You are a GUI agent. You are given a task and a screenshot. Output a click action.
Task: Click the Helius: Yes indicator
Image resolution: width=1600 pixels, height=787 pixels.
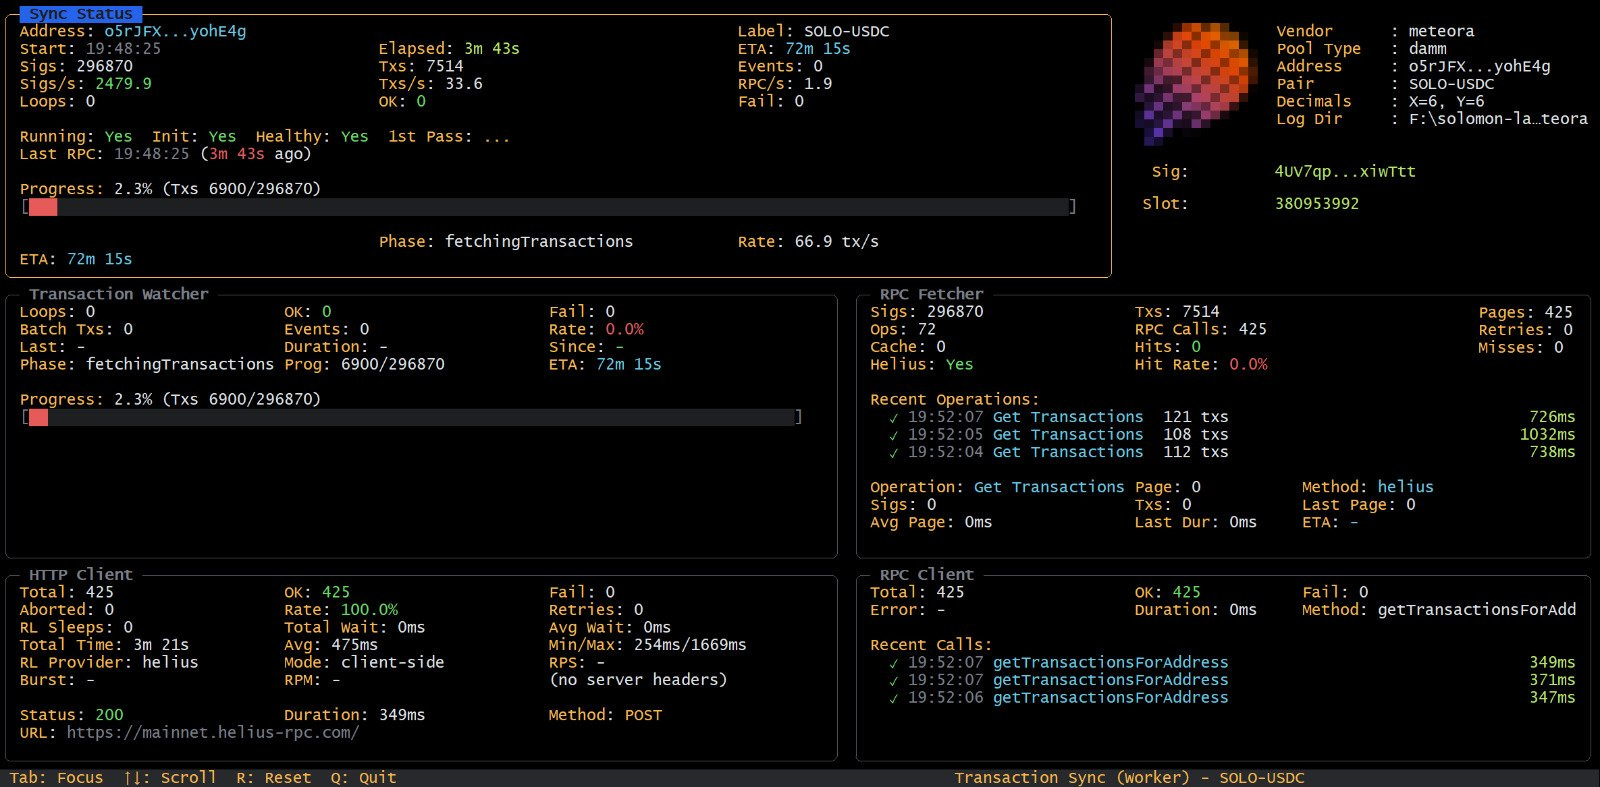point(921,364)
